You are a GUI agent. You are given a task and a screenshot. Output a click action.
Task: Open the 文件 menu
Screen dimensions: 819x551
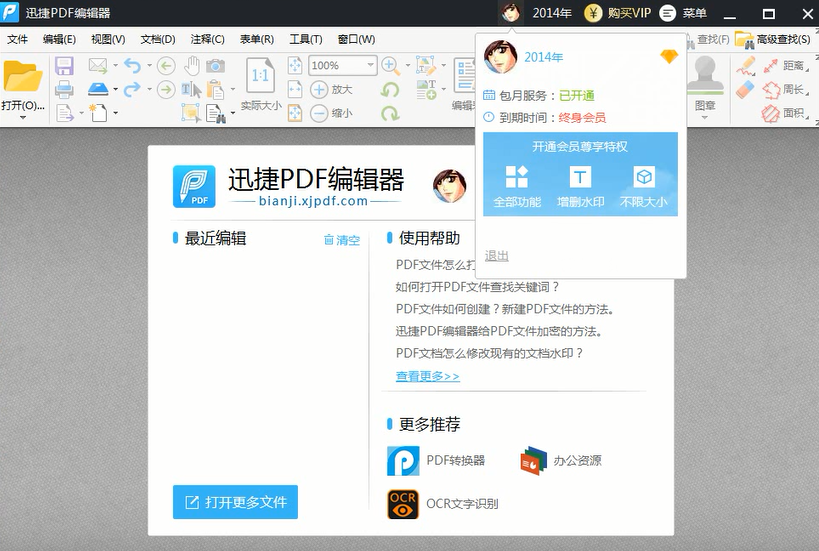coord(17,39)
